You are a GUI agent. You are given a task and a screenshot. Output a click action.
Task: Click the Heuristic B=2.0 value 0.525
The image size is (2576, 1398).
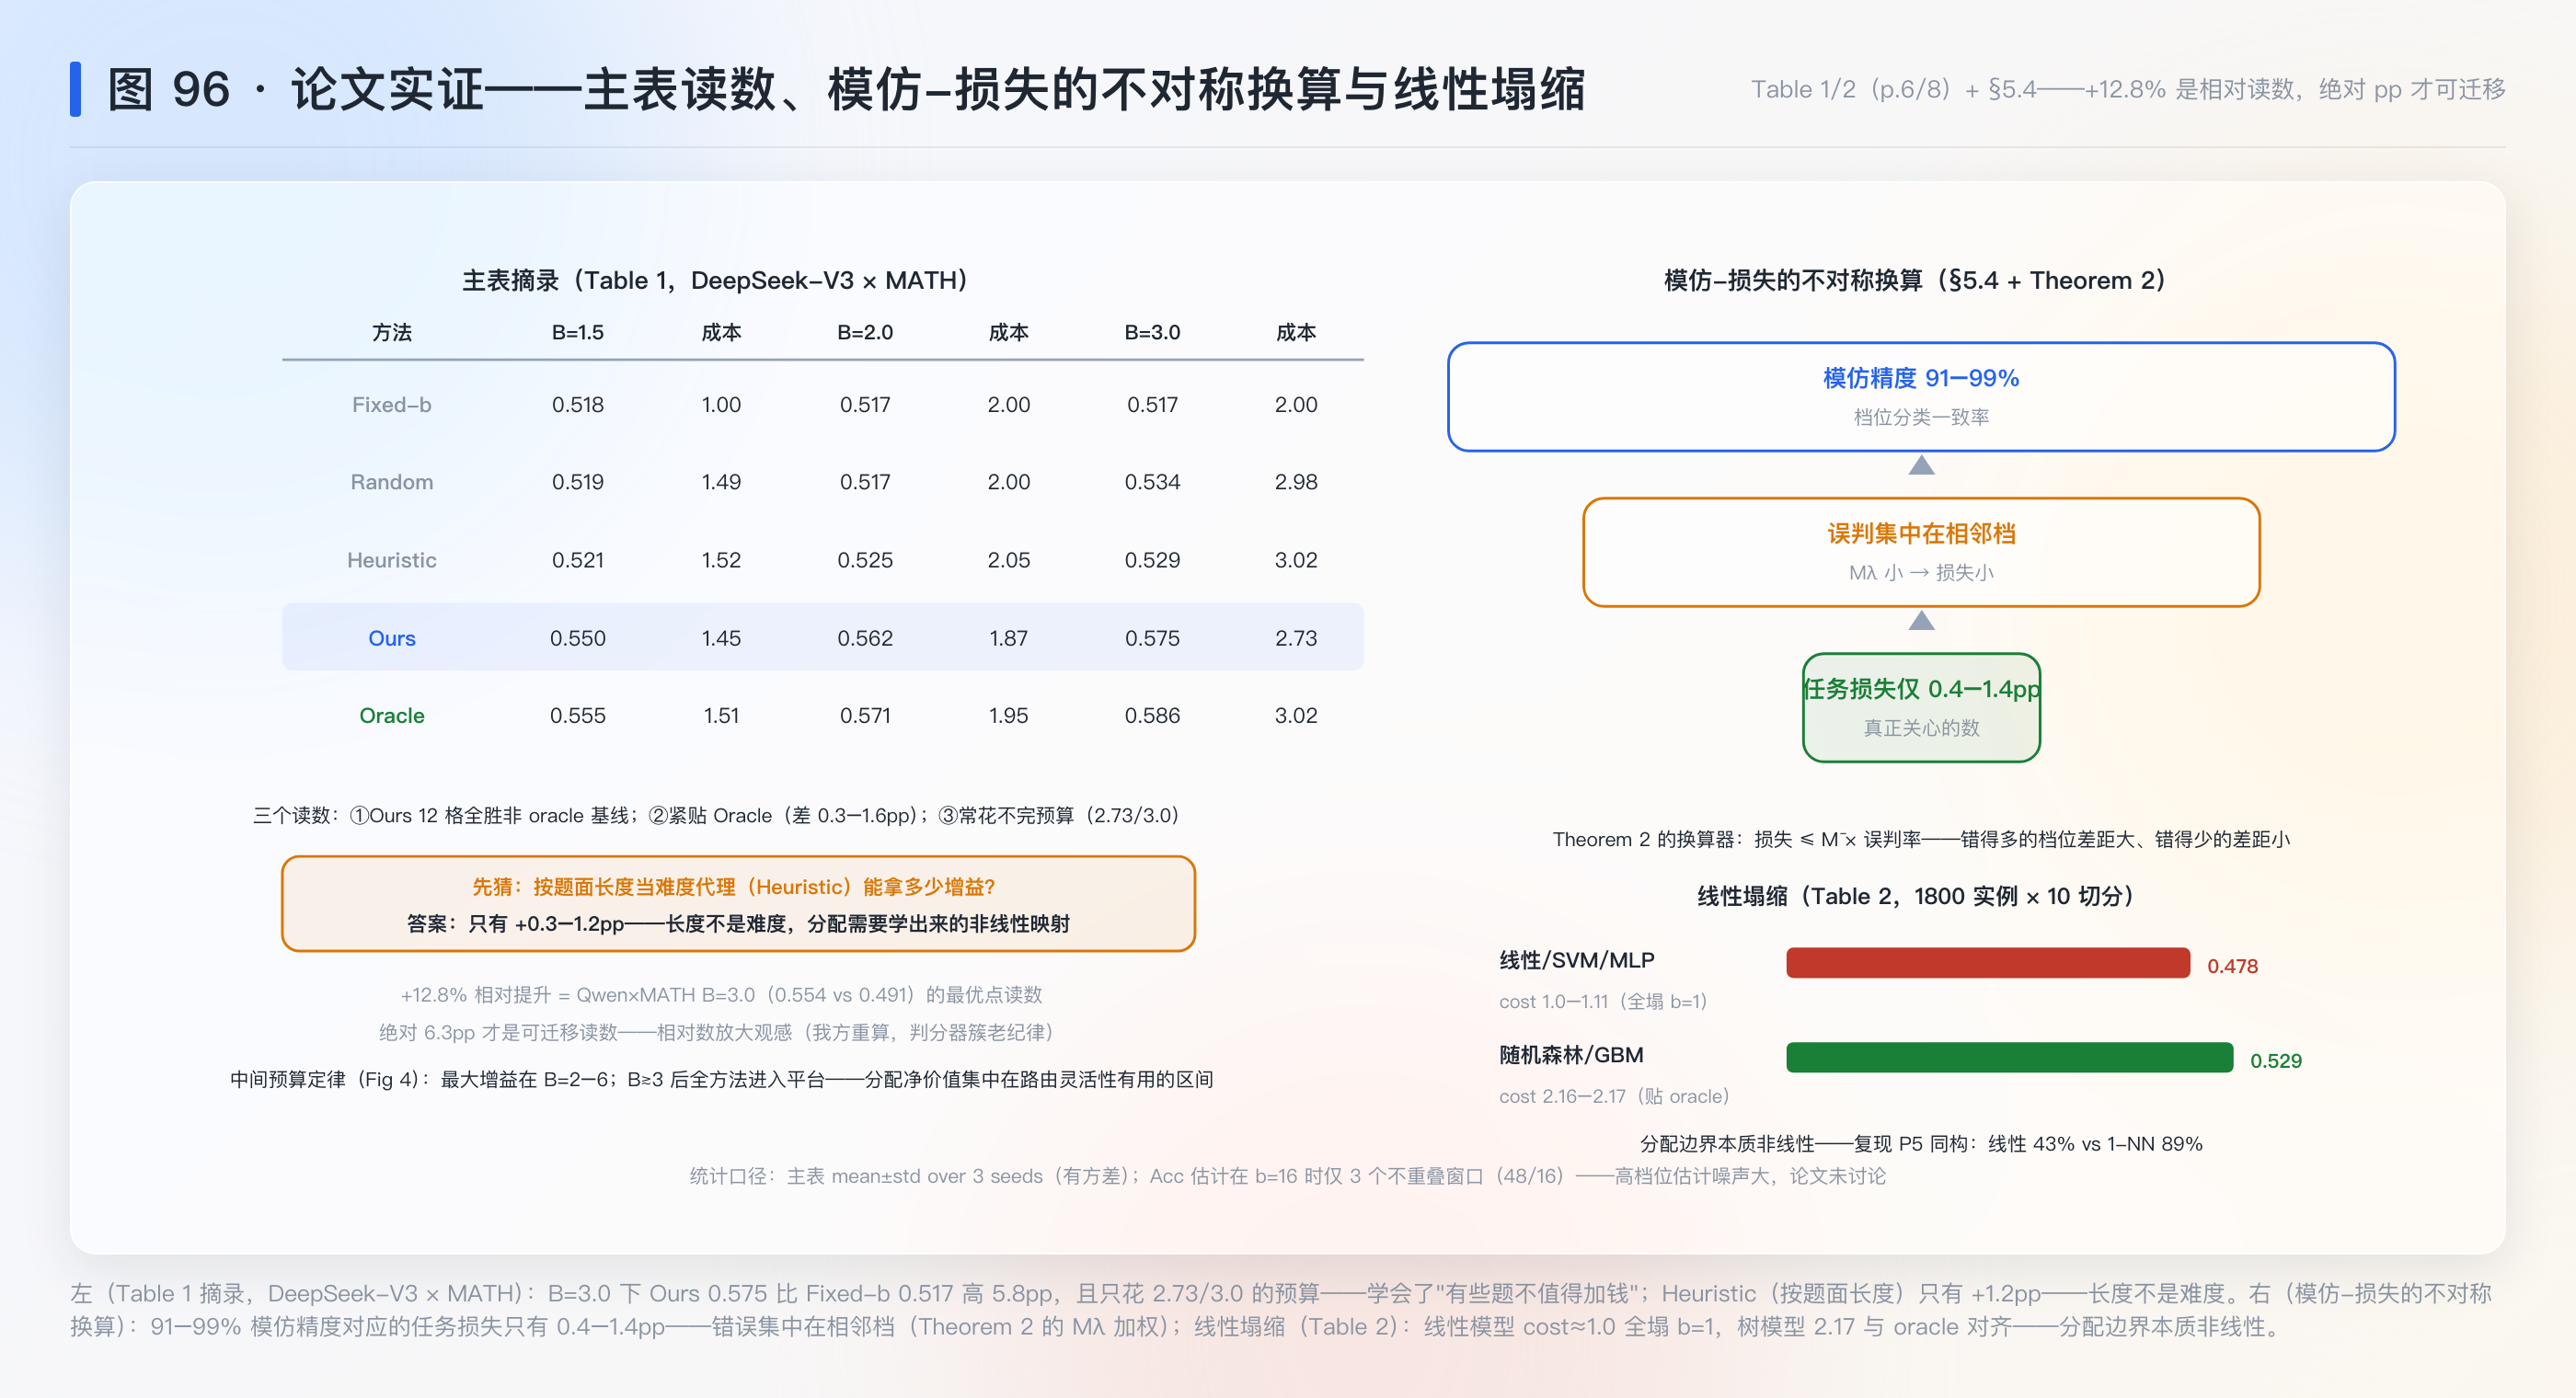[865, 560]
